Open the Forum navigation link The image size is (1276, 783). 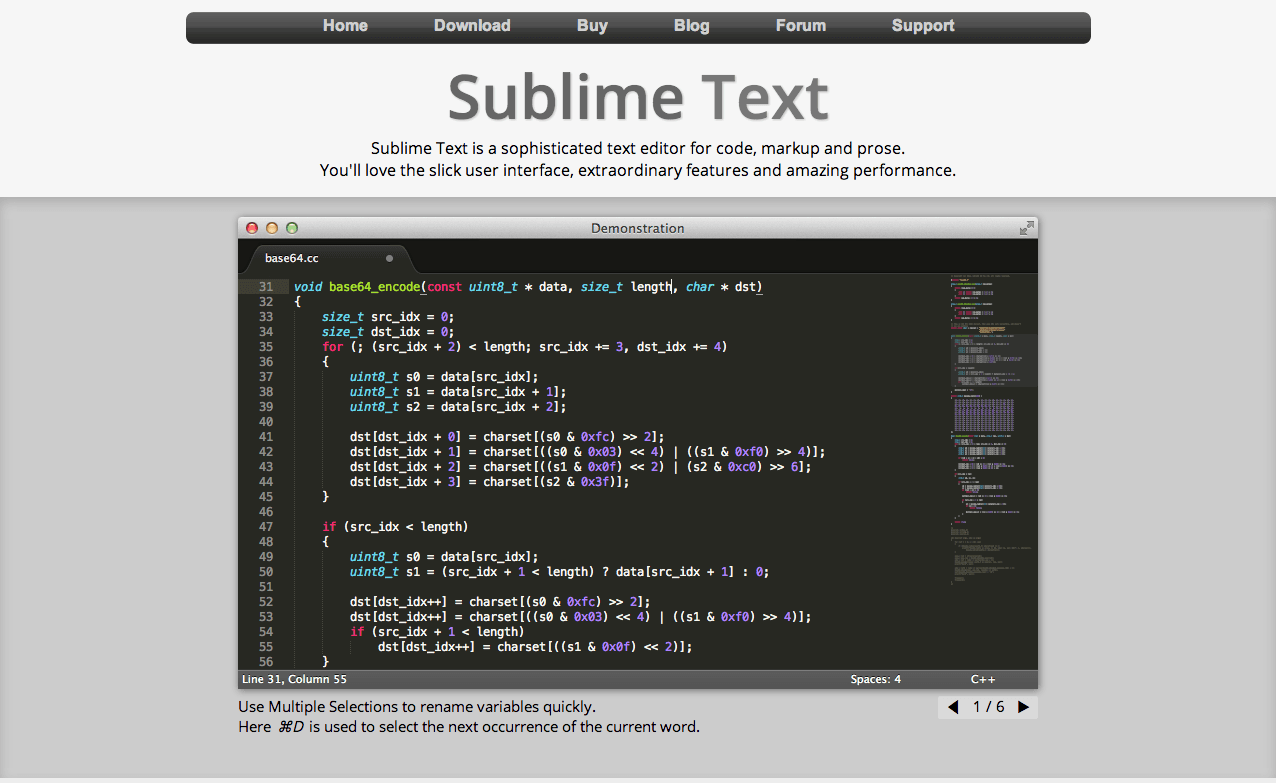coord(801,26)
